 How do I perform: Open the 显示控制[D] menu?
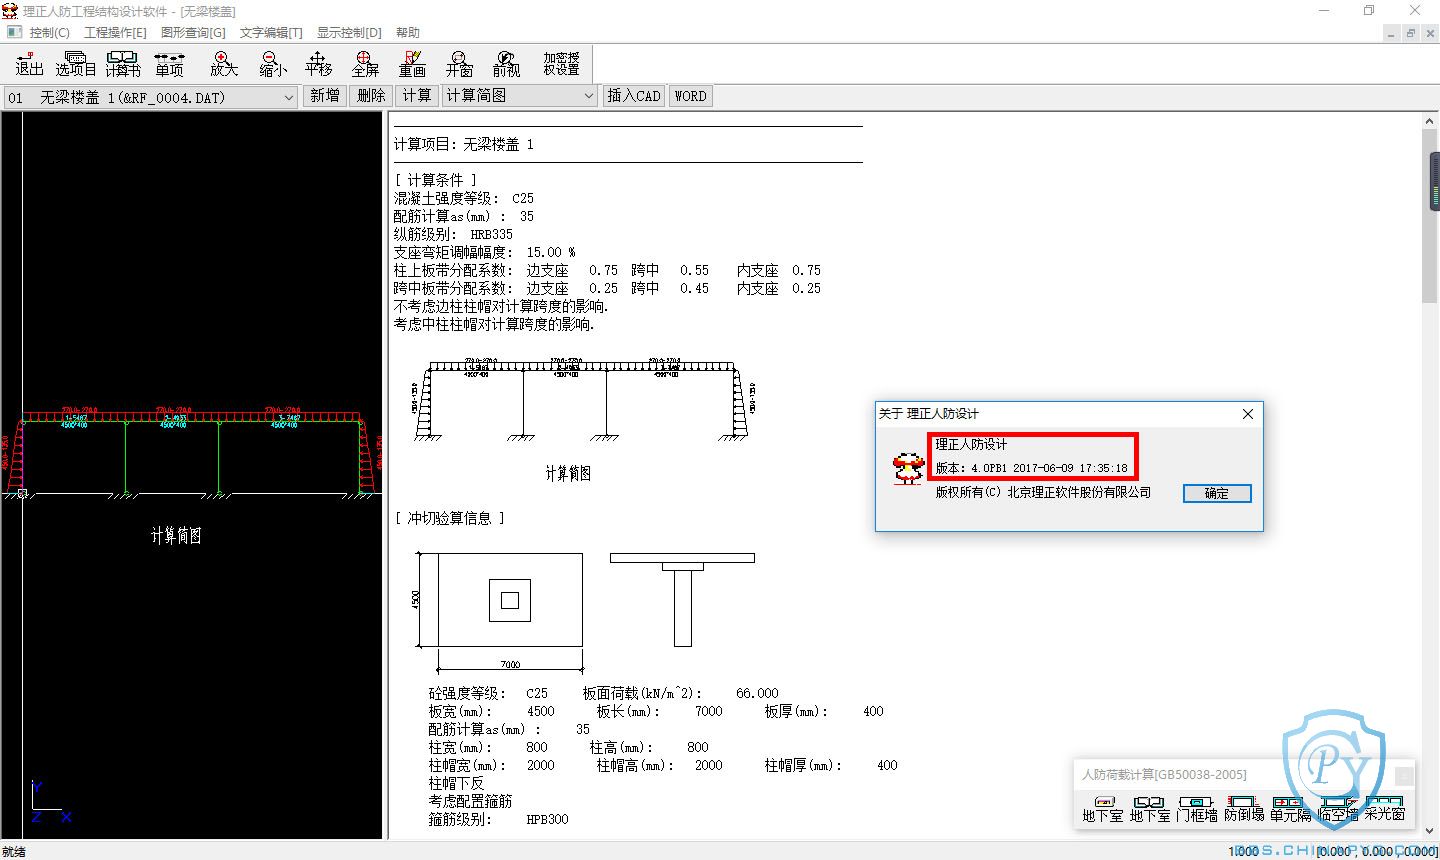coord(349,33)
